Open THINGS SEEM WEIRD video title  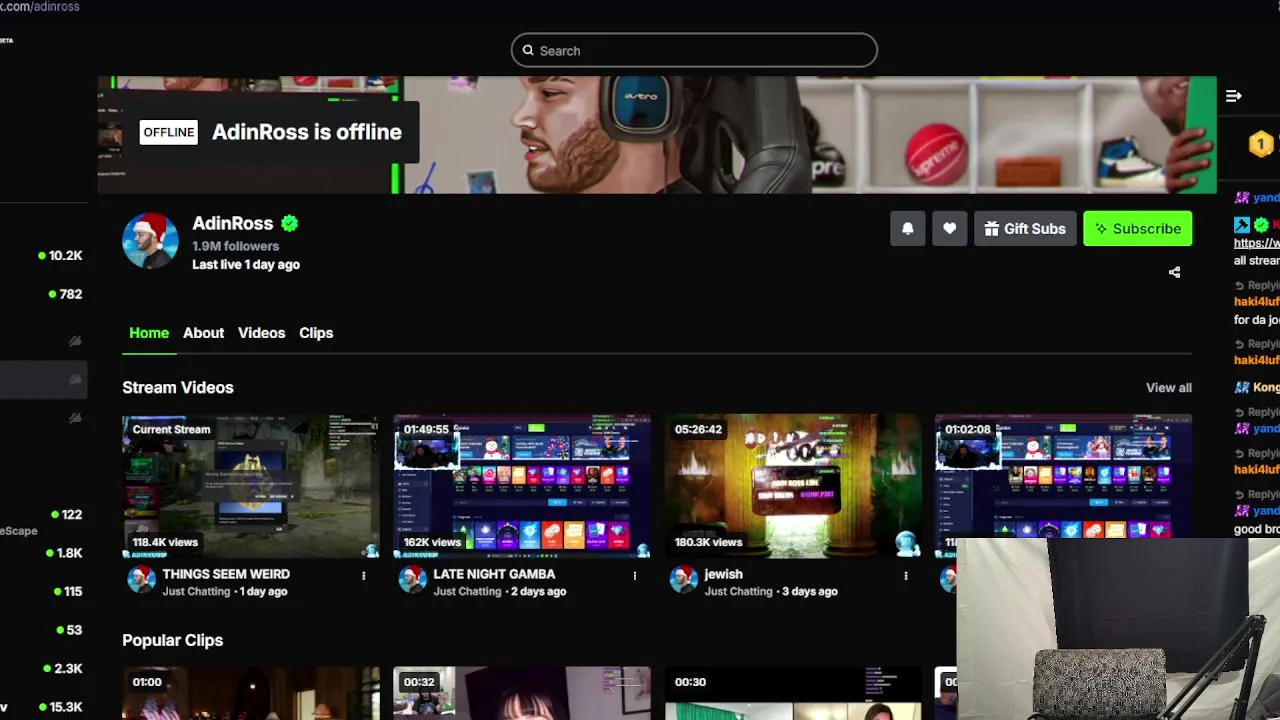pyautogui.click(x=226, y=574)
